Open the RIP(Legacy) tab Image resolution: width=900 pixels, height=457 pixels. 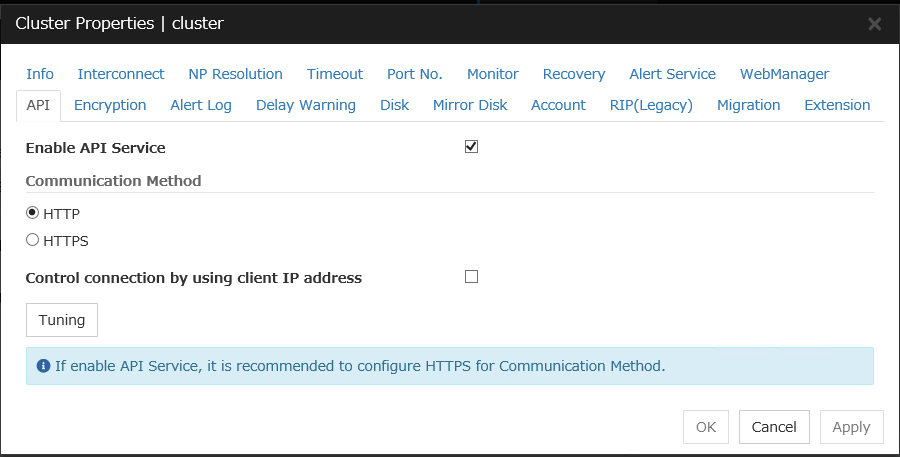click(x=651, y=105)
